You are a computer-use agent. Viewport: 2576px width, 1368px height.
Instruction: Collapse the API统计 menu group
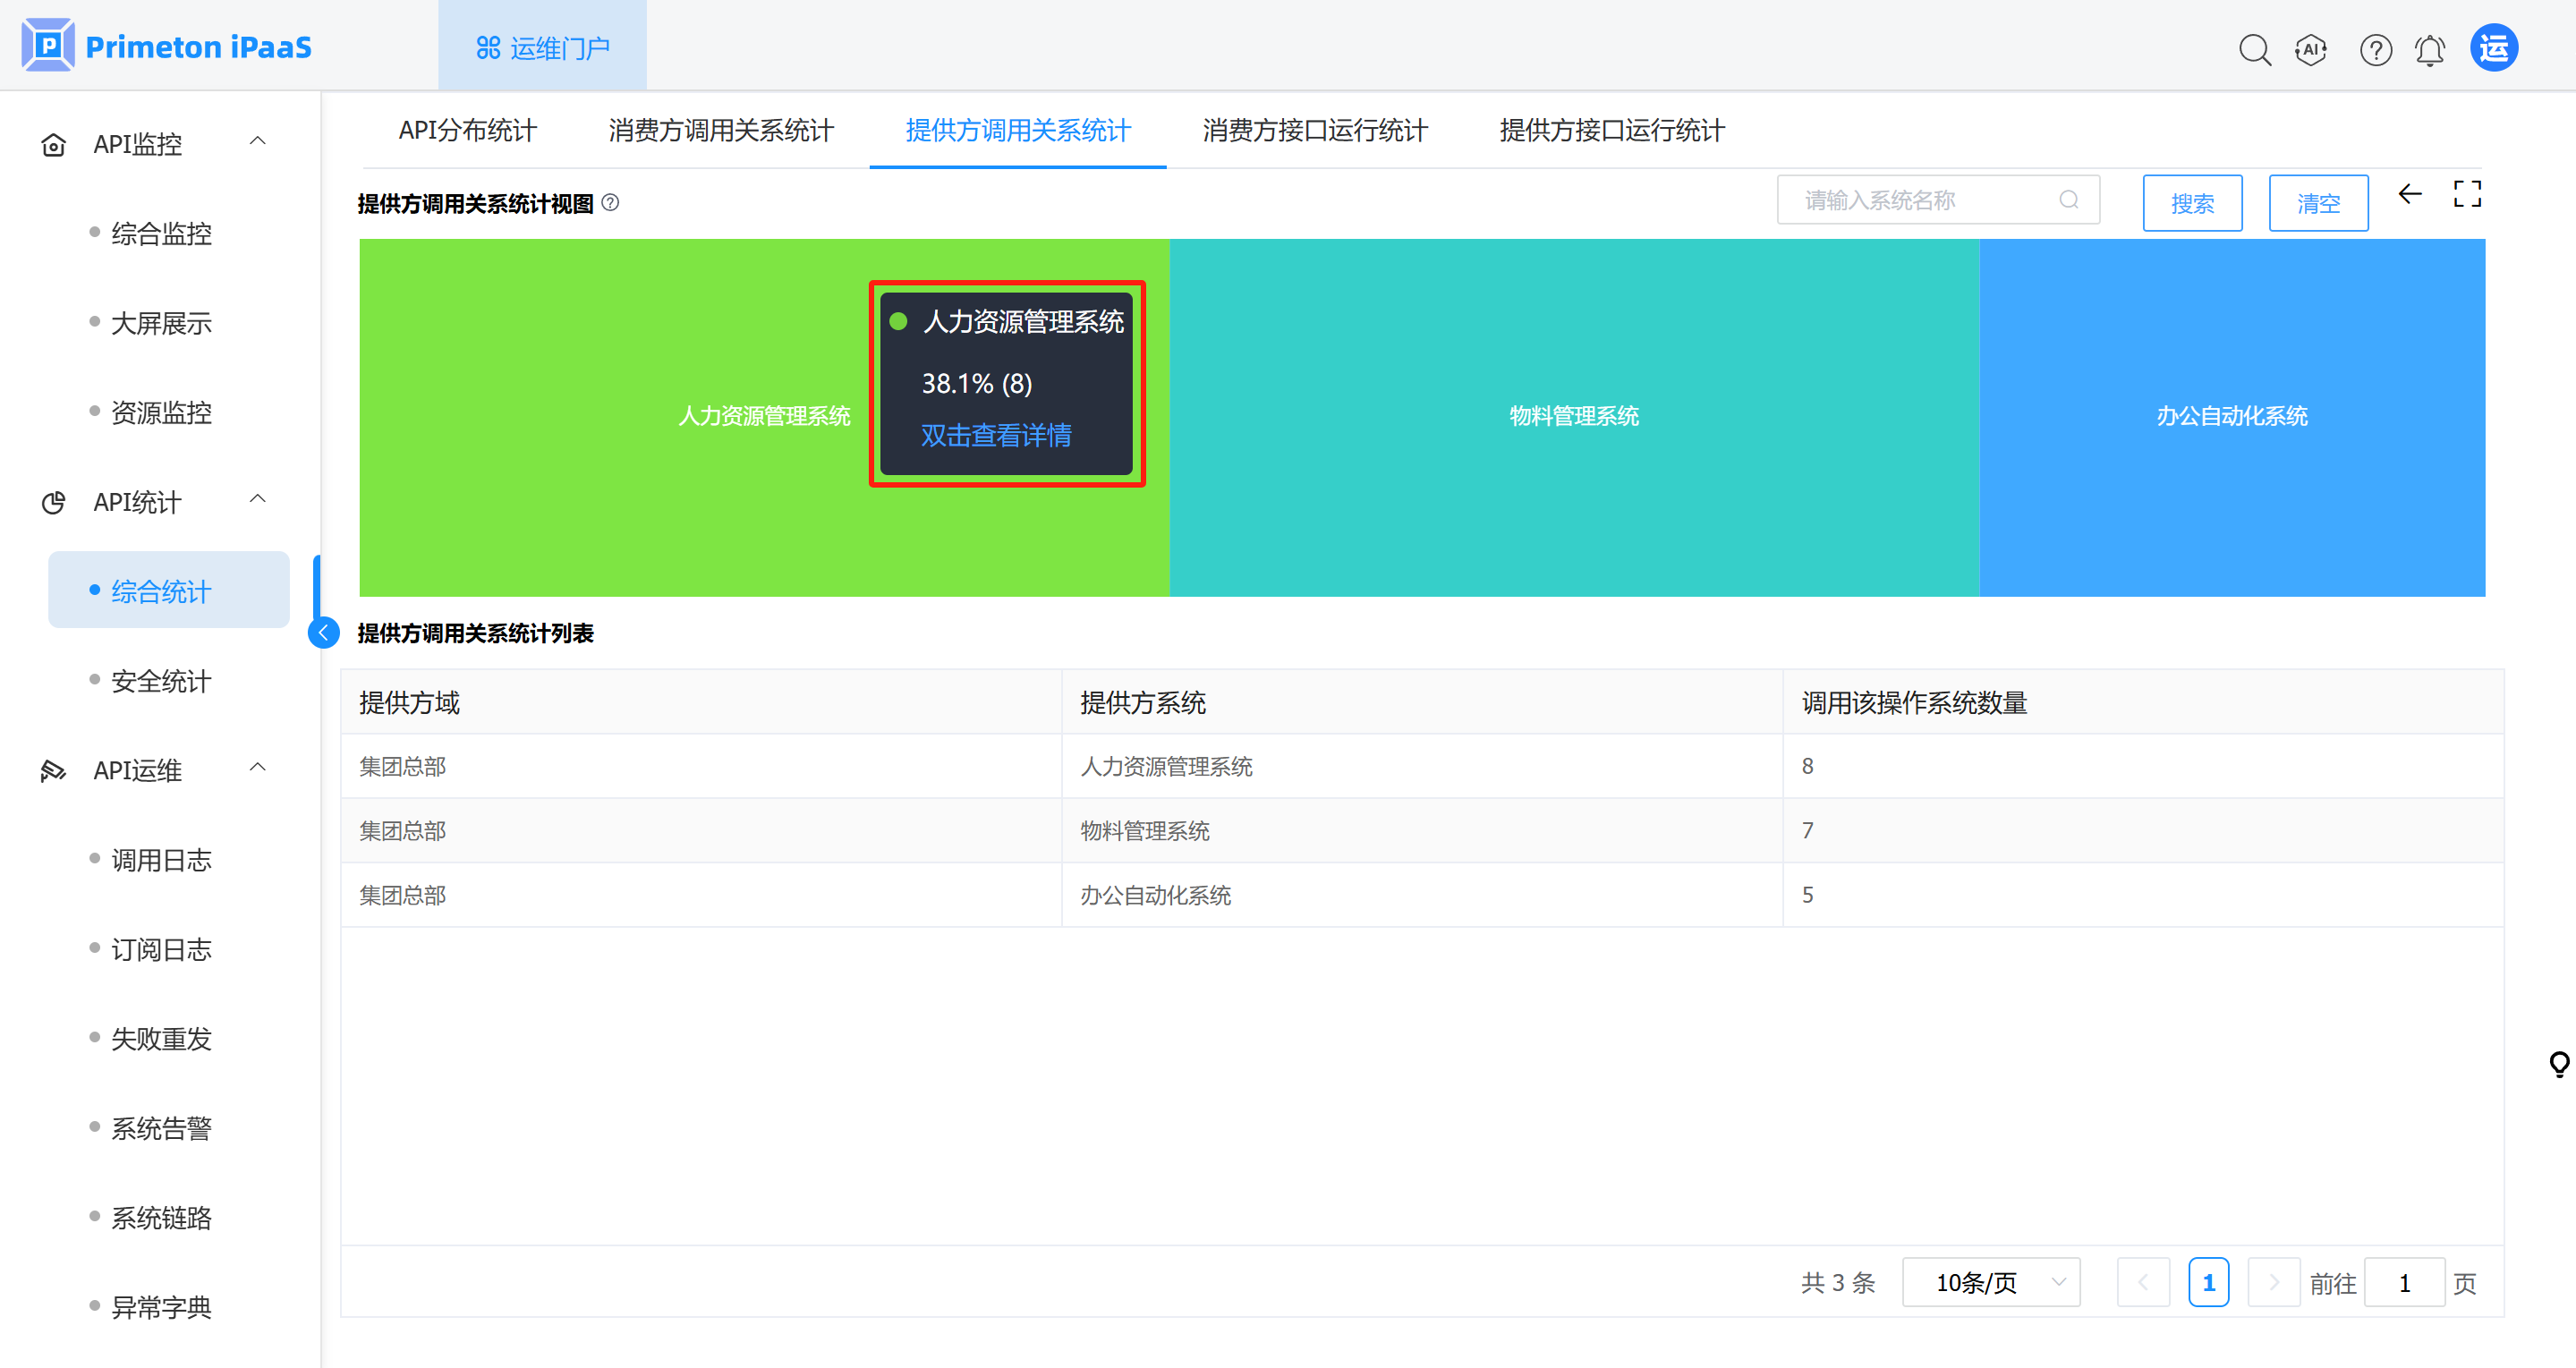[x=257, y=500]
